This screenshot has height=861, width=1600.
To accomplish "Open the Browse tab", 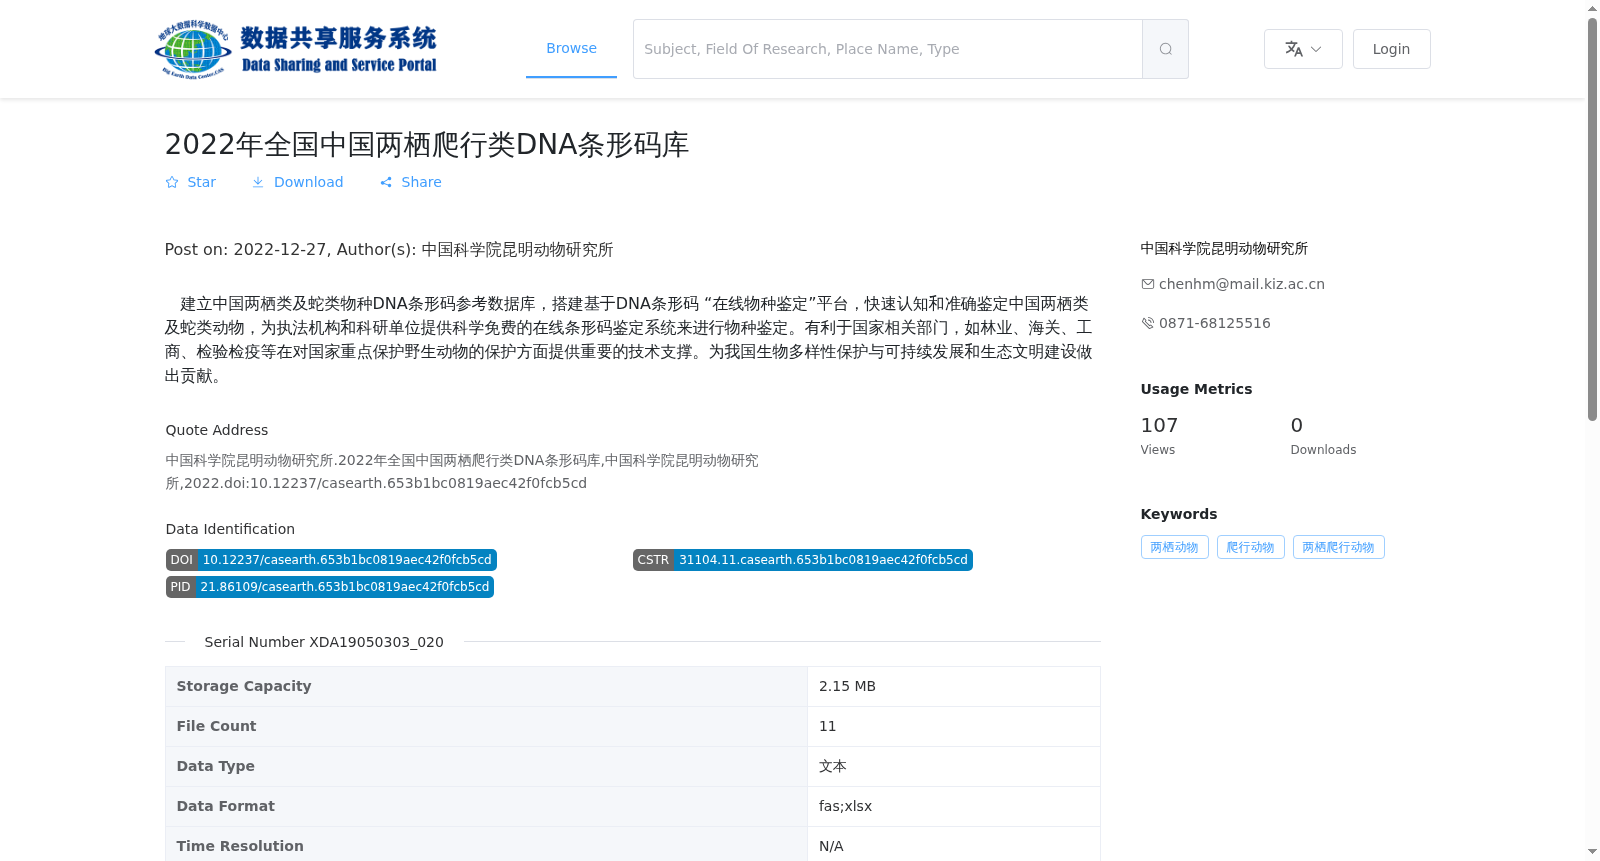I will (x=571, y=48).
